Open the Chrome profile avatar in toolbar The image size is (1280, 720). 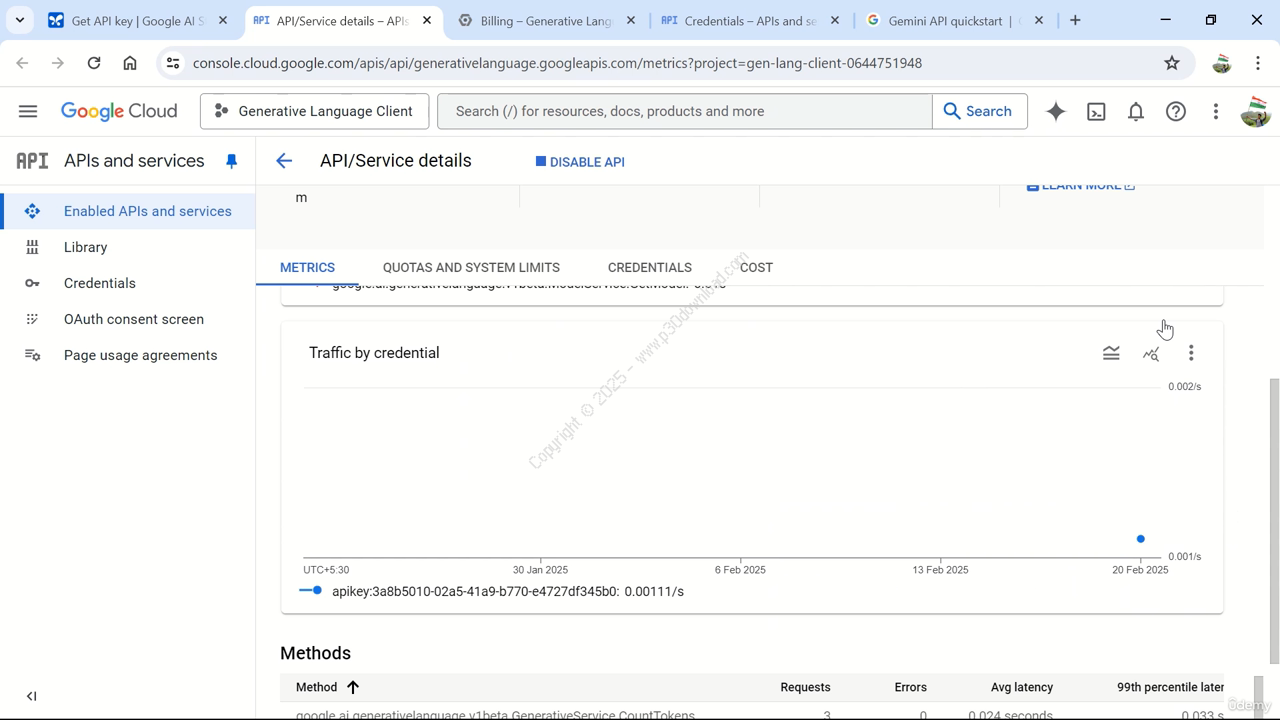click(1221, 63)
